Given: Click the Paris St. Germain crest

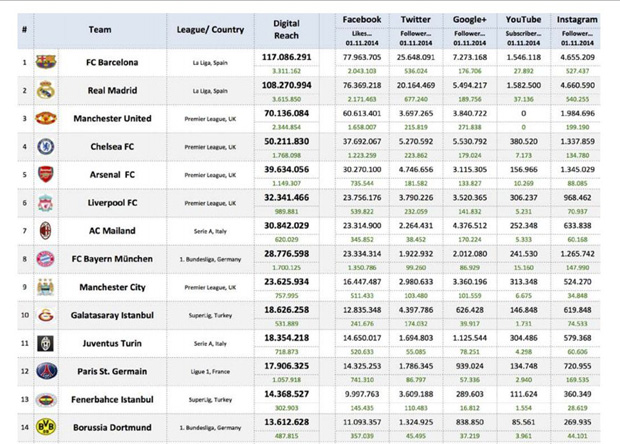Looking at the screenshot, I should pyautogui.click(x=47, y=371).
